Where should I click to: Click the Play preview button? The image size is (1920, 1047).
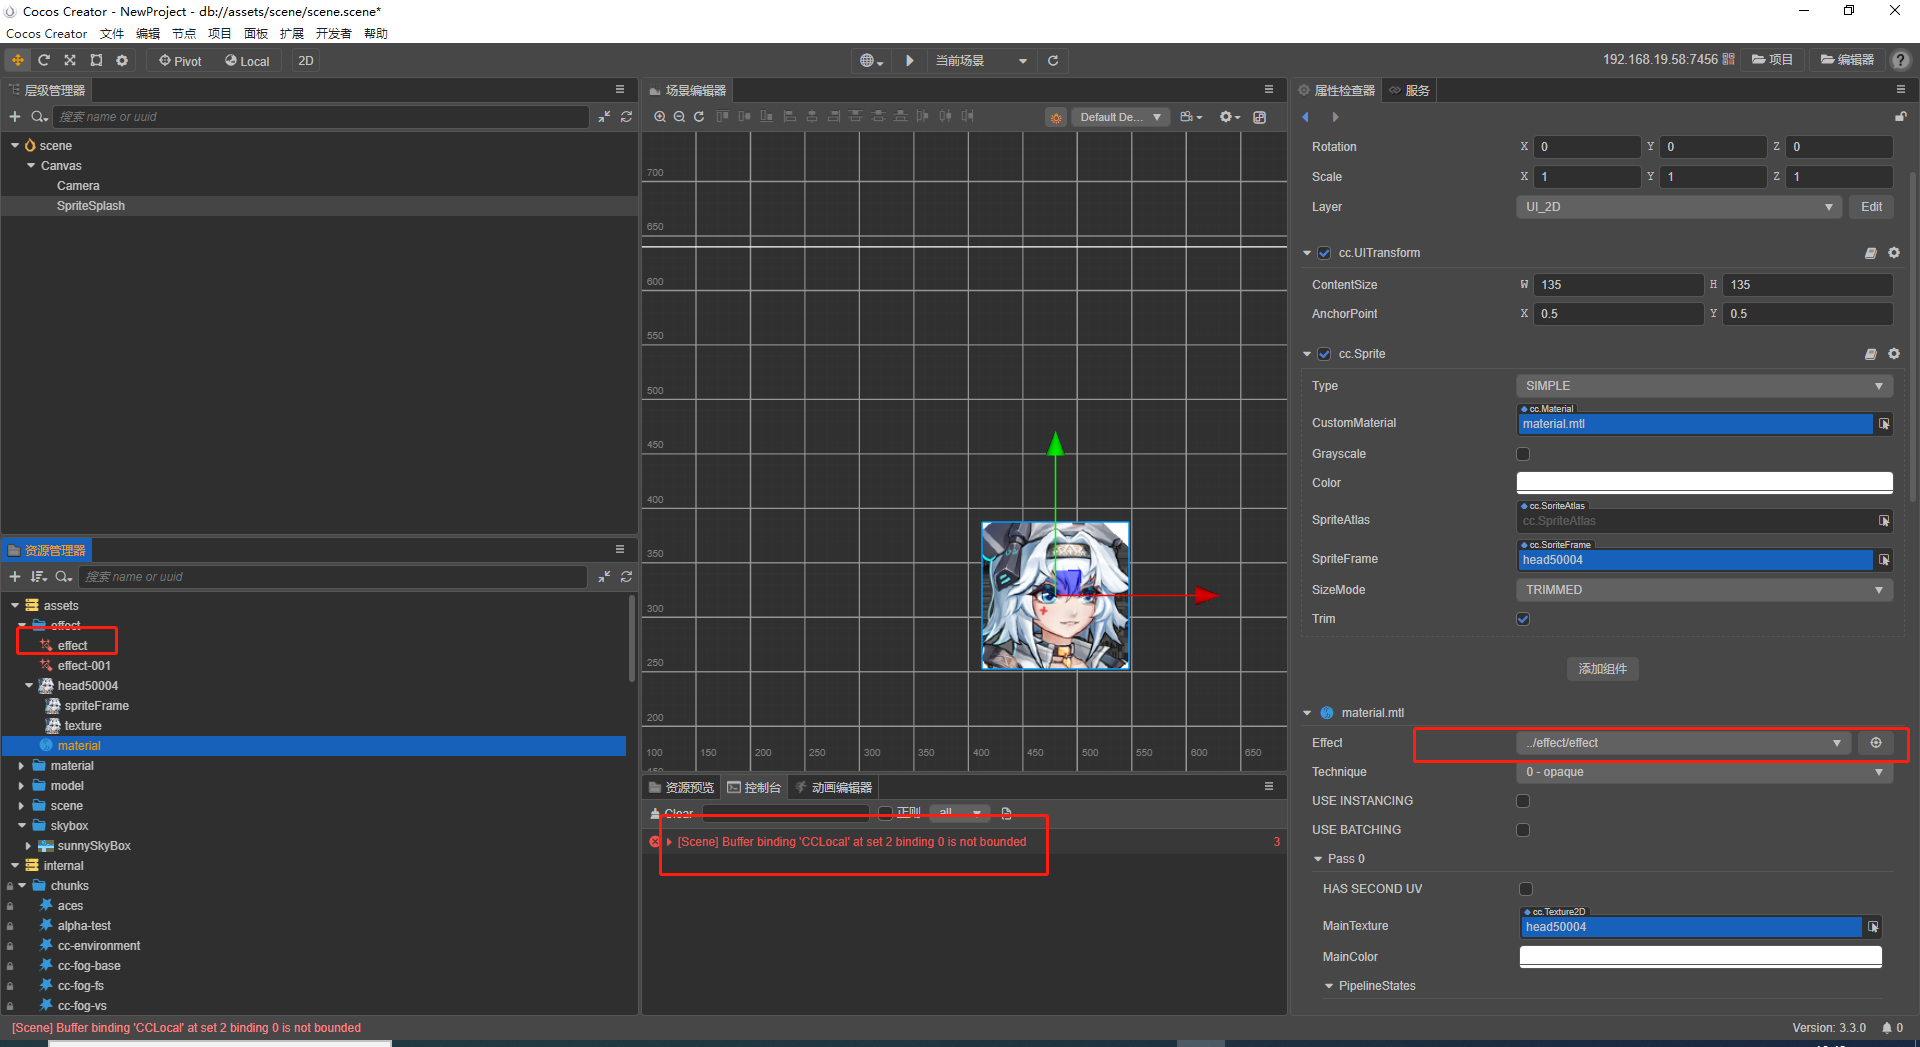910,60
